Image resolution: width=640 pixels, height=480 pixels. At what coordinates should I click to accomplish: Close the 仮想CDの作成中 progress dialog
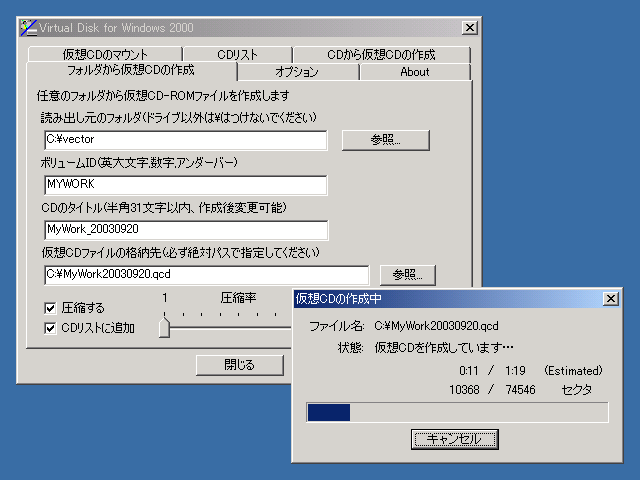click(610, 299)
